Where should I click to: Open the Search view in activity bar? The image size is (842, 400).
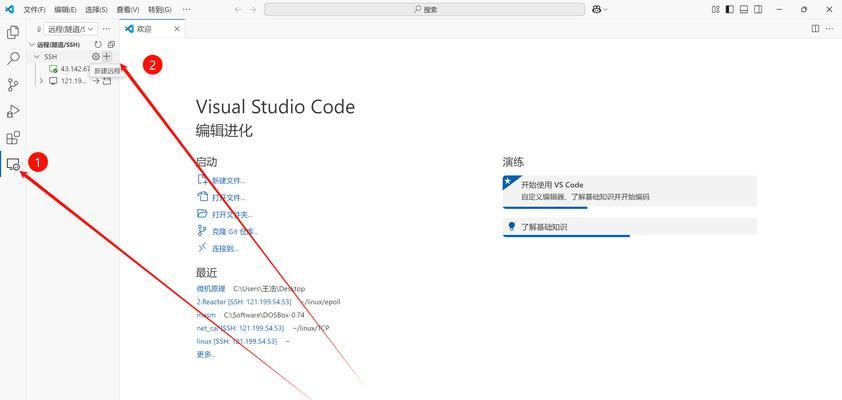(13, 59)
